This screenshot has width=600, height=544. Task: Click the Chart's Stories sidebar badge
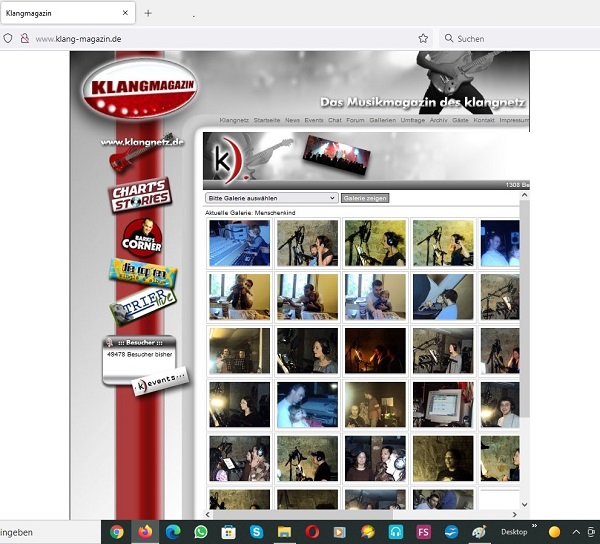(x=139, y=195)
